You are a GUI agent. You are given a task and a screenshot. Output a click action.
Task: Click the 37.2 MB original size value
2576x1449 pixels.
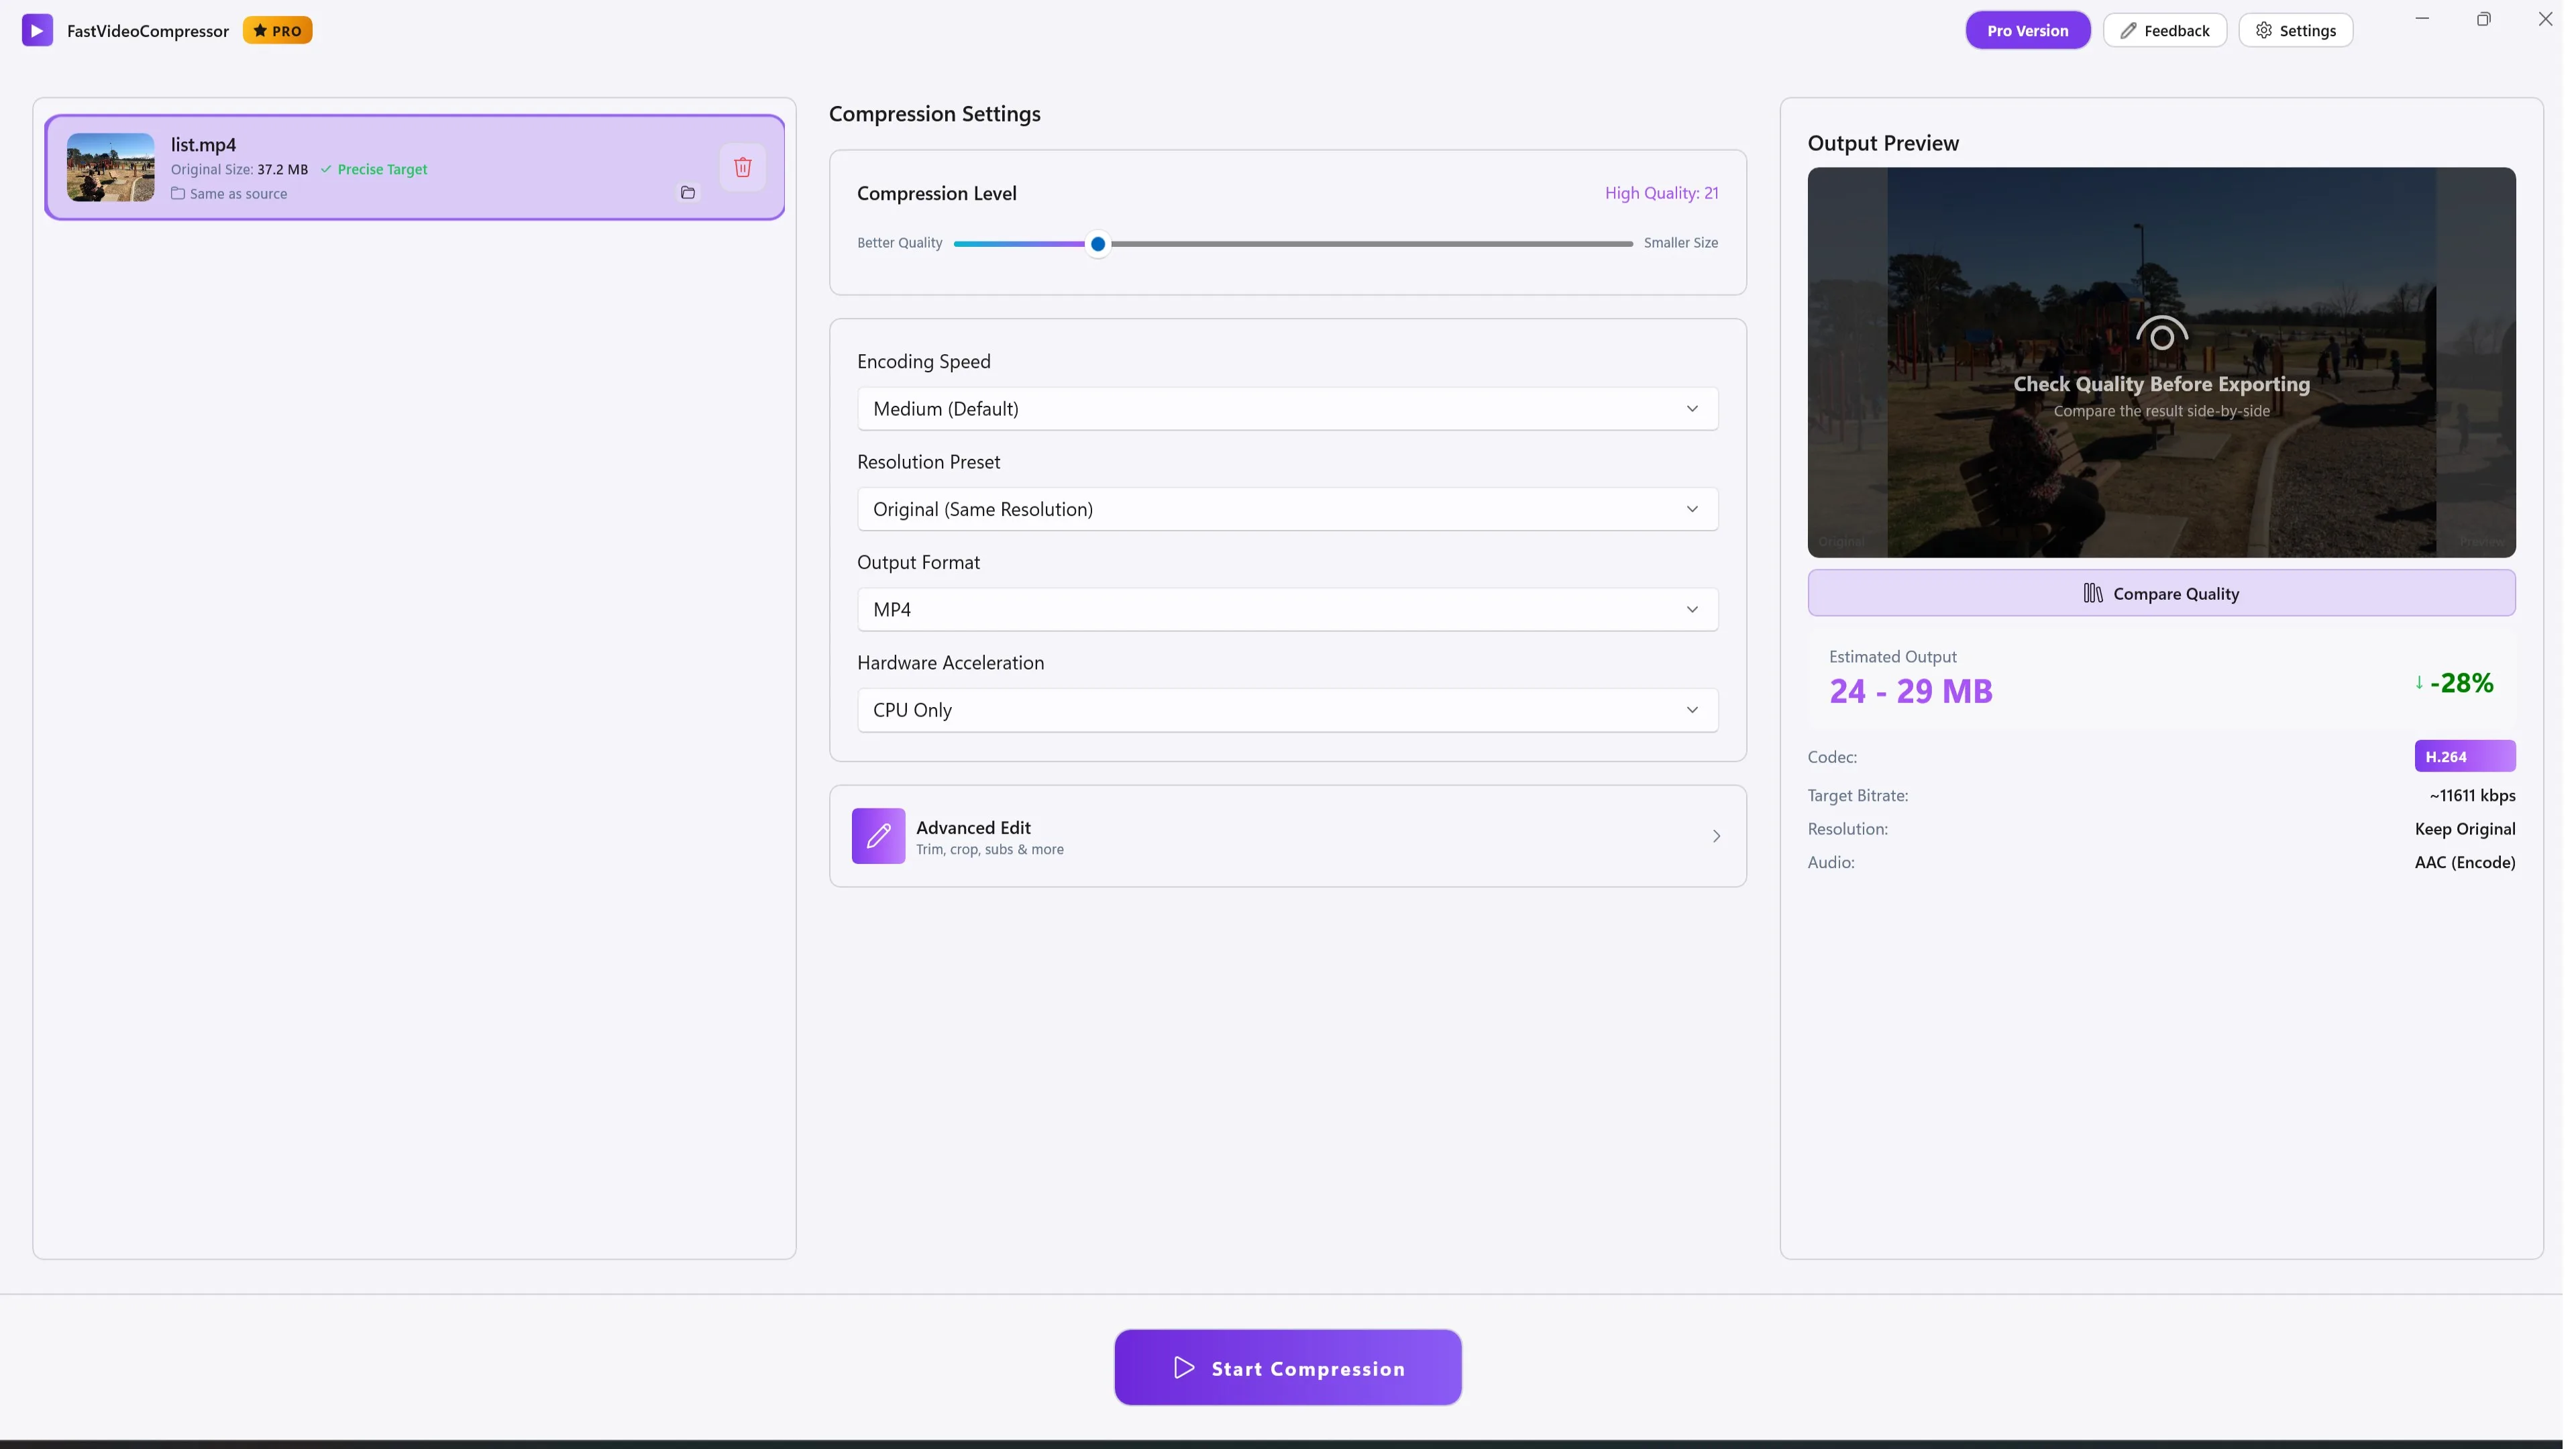click(x=283, y=169)
